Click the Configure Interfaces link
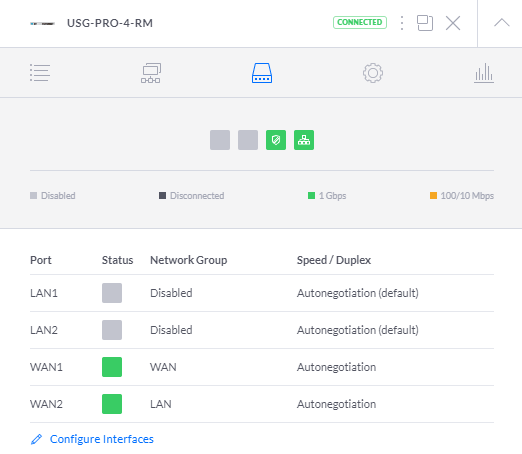The width and height of the screenshot is (522, 454). (x=102, y=439)
